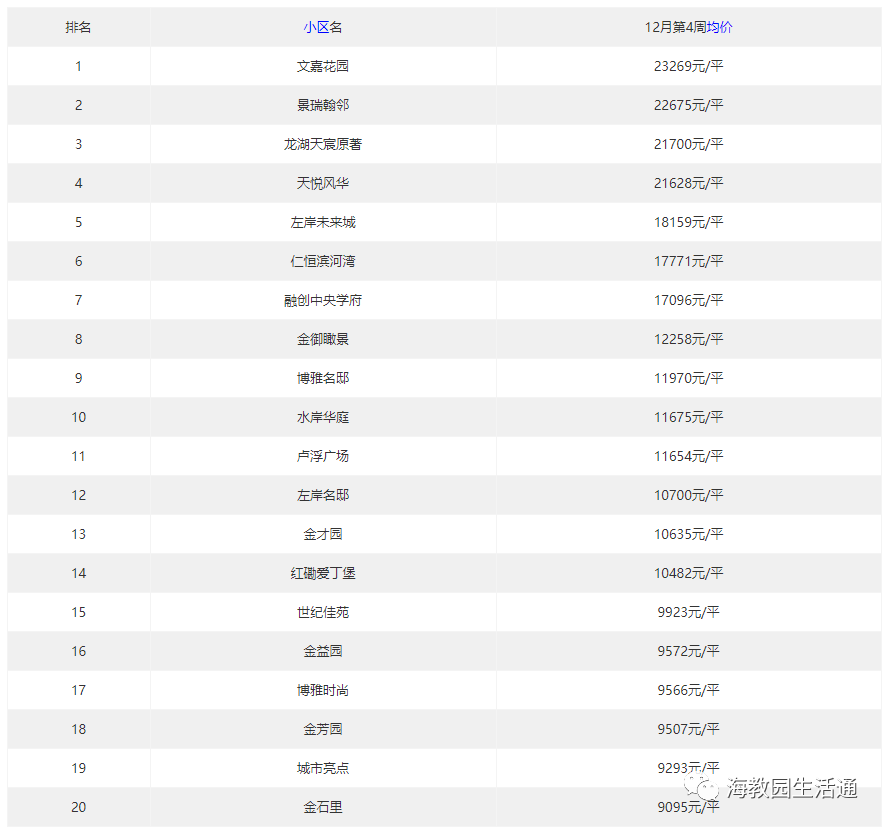886x827 pixels.
Task: Select the 10482元/平 price cell
Action: point(689,573)
